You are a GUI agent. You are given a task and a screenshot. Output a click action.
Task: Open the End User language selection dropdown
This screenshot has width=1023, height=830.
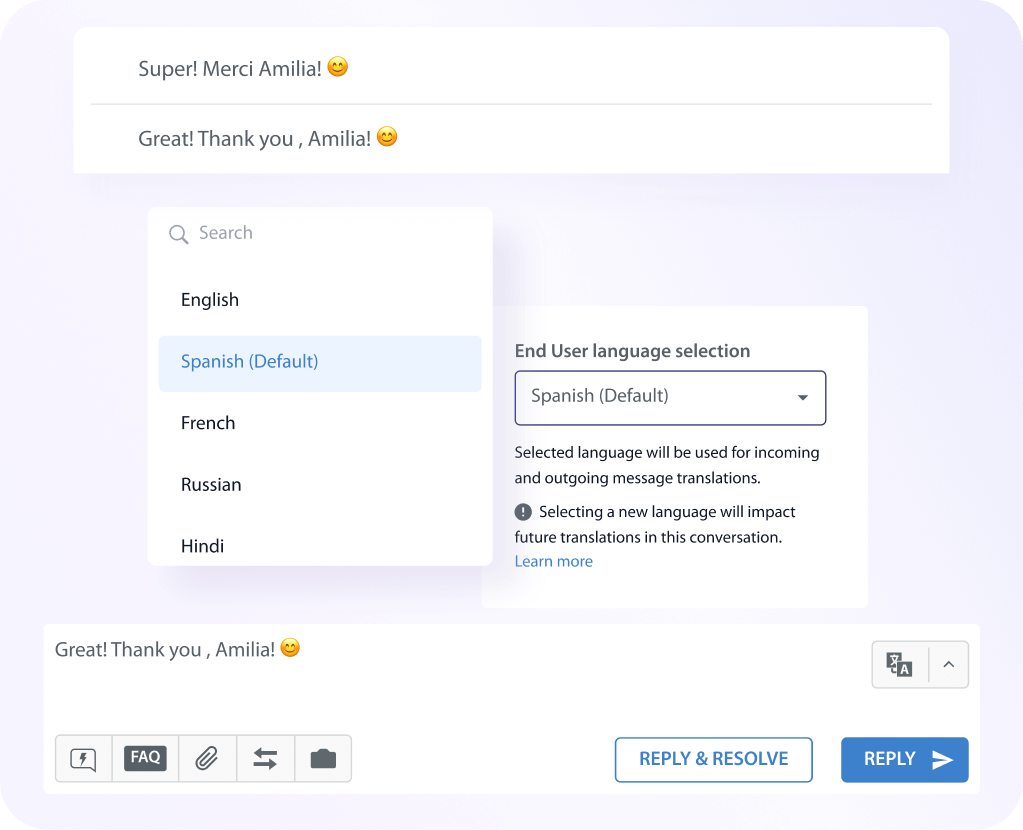pos(670,397)
